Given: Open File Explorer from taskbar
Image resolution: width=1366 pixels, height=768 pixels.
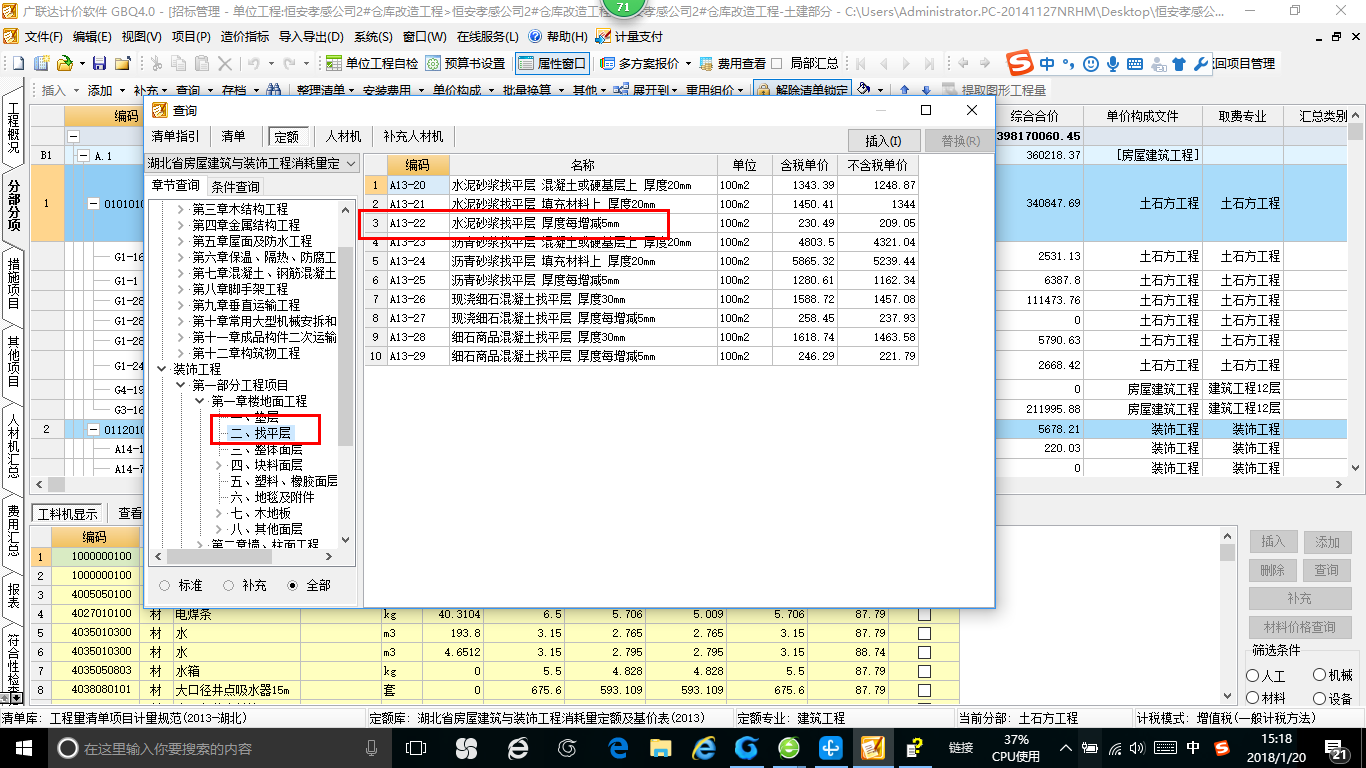Looking at the screenshot, I should coord(661,747).
